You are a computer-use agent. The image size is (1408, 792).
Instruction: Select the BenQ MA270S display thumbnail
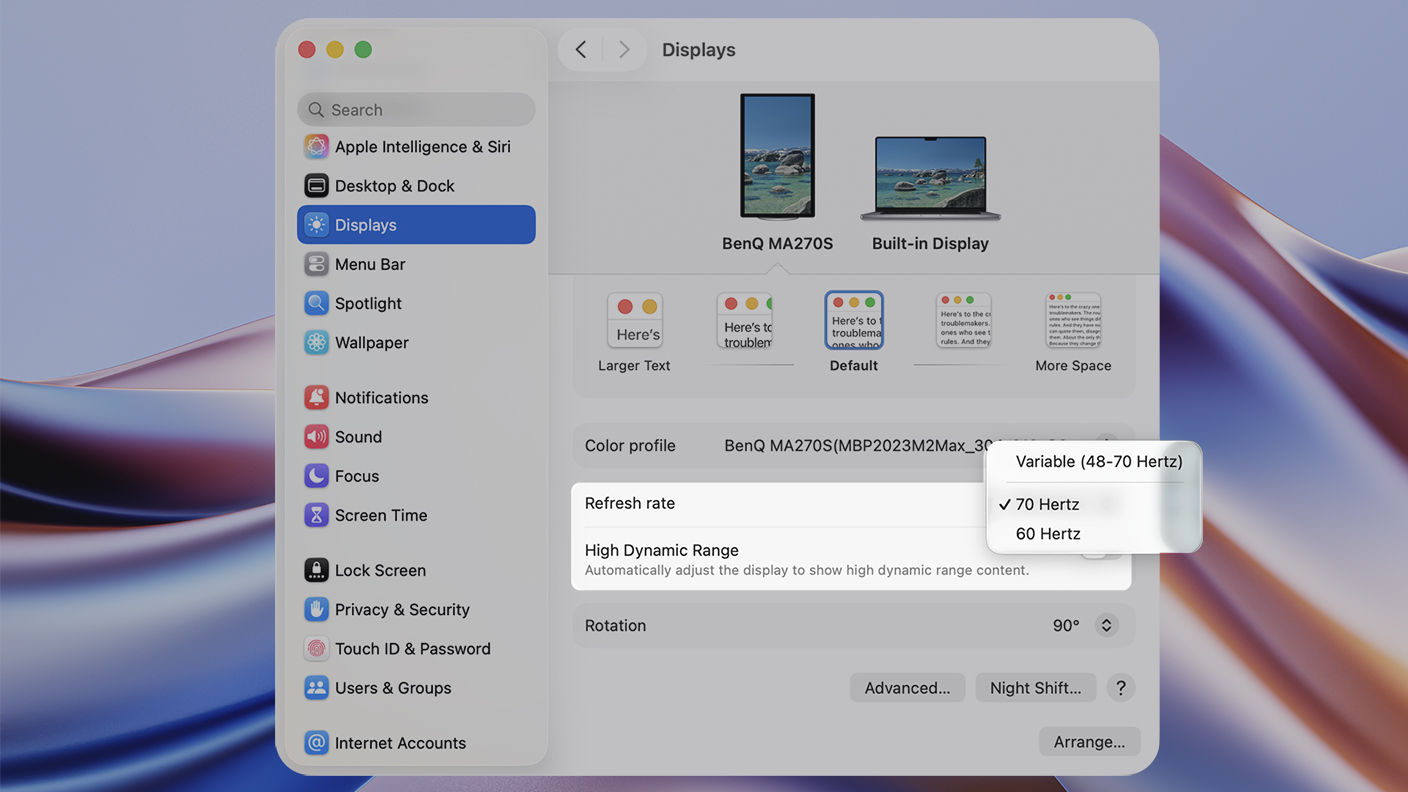(x=777, y=157)
